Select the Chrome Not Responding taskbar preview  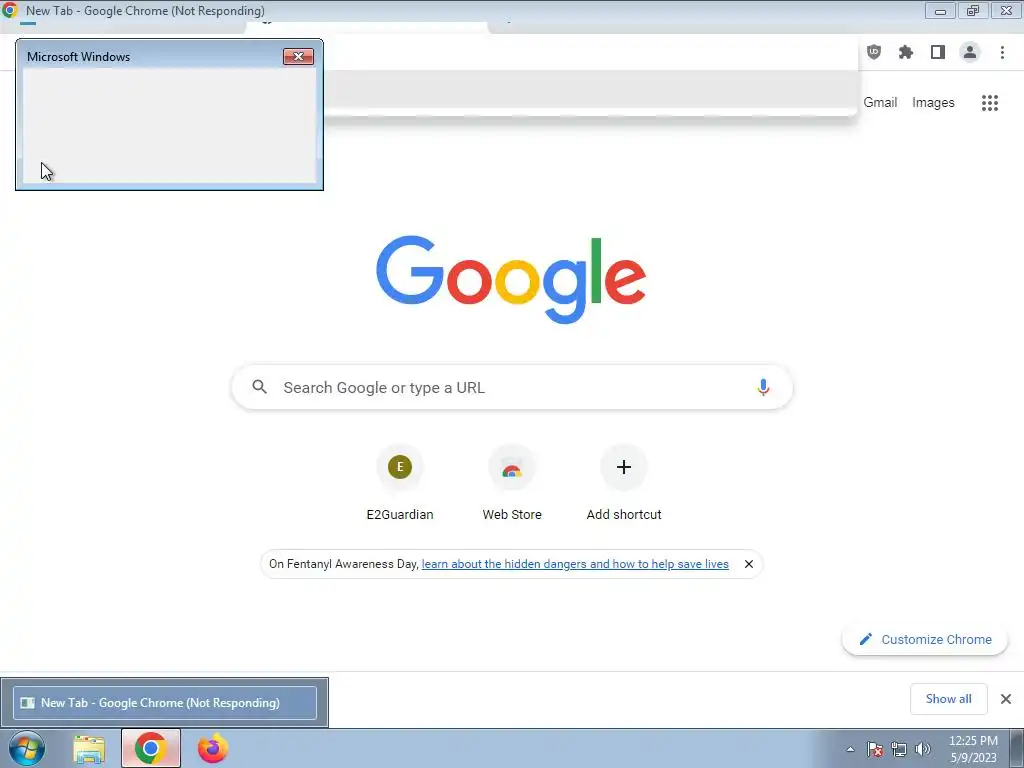click(x=165, y=703)
